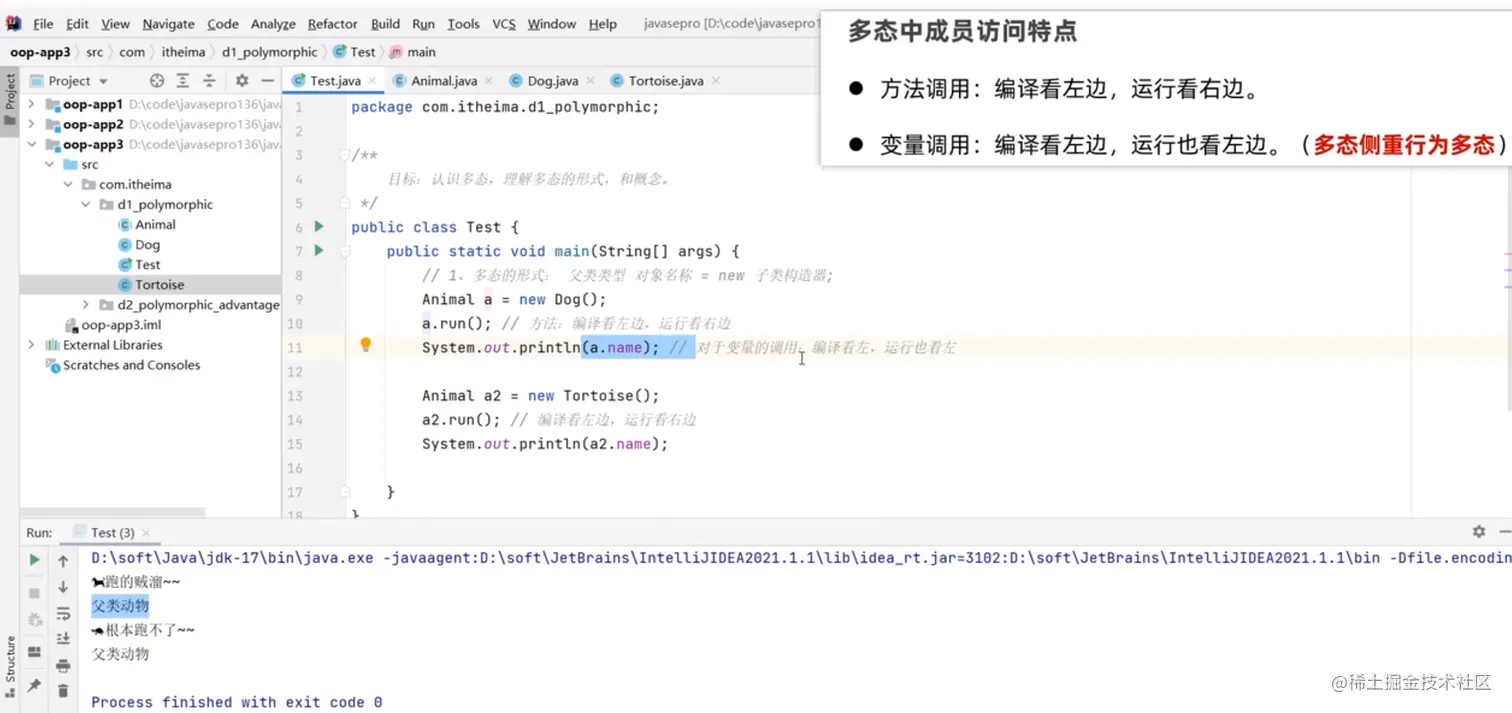Image resolution: width=1512 pixels, height=713 pixels.
Task: Close the Test.java editor tab
Action: tap(373, 81)
